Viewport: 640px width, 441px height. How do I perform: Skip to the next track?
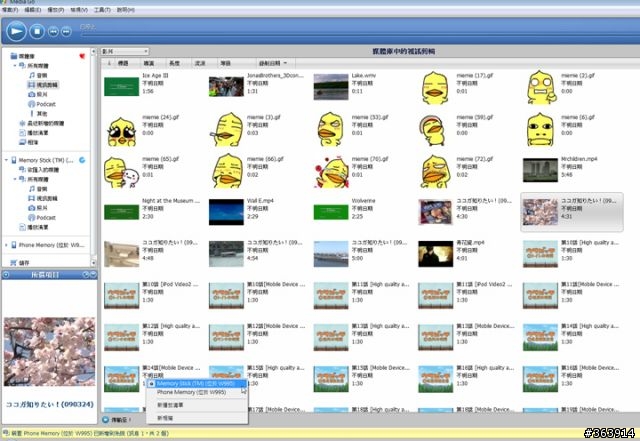click(66, 31)
